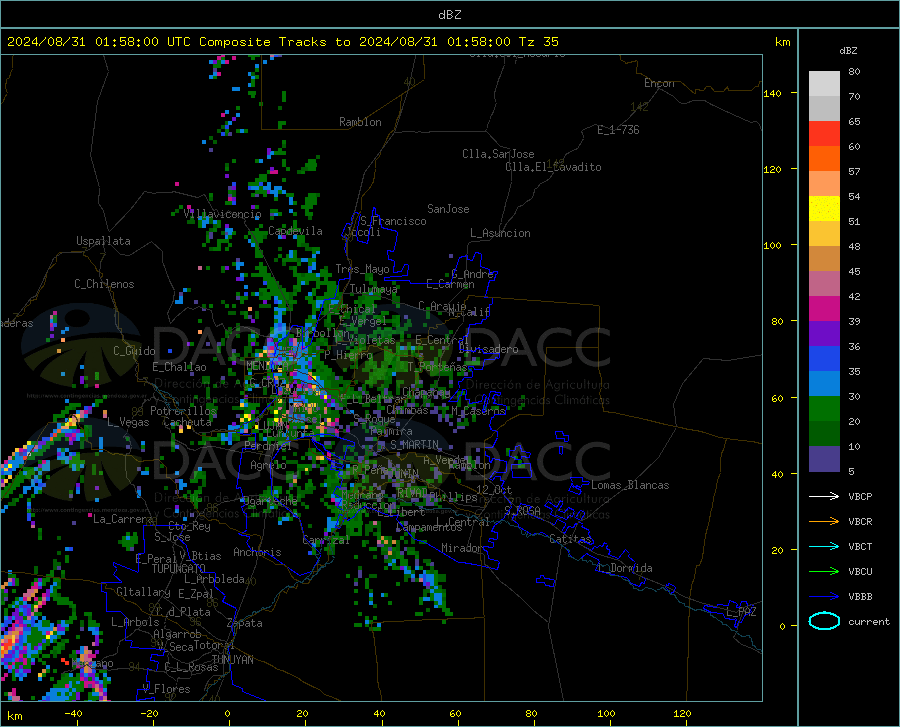Click the Villavicencio map label
The height and width of the screenshot is (727, 900).
223,214
